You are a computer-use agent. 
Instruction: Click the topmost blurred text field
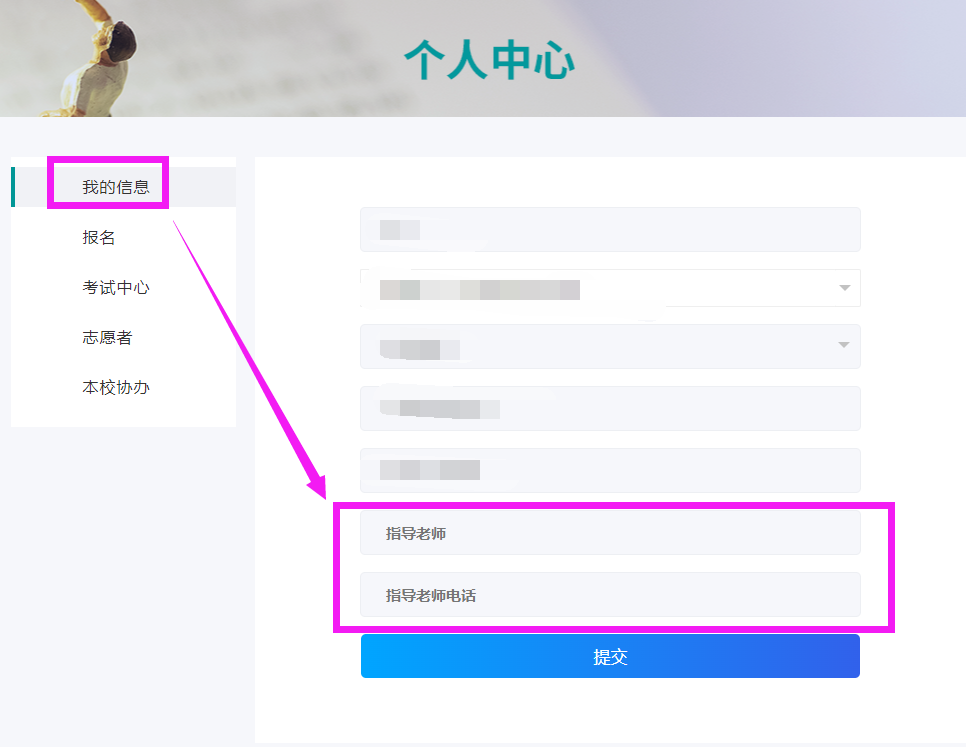[x=610, y=230]
